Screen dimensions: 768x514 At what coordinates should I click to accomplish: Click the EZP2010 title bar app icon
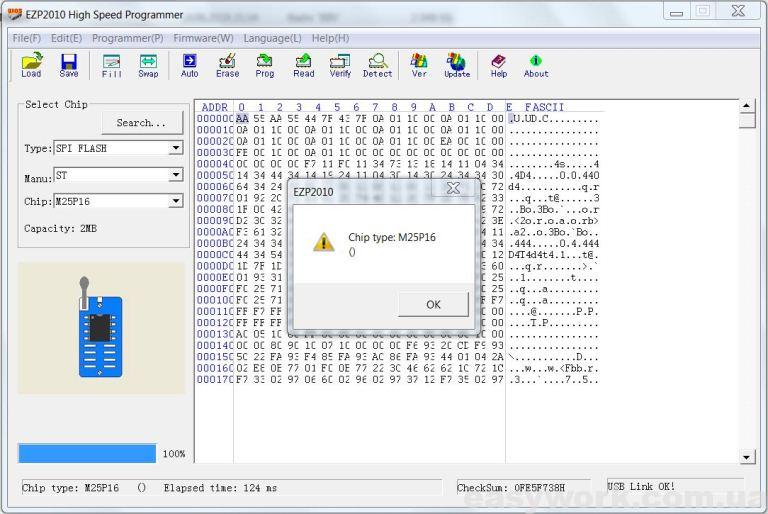click(14, 14)
